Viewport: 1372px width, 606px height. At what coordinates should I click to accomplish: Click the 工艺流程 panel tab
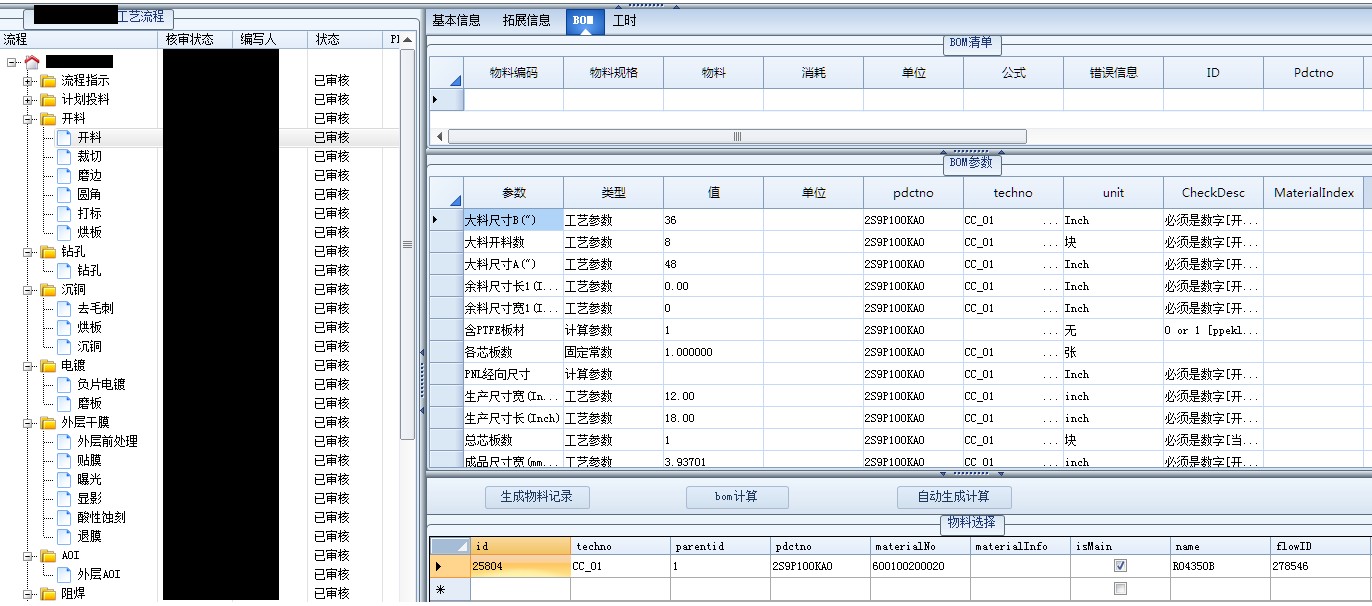click(x=98, y=18)
